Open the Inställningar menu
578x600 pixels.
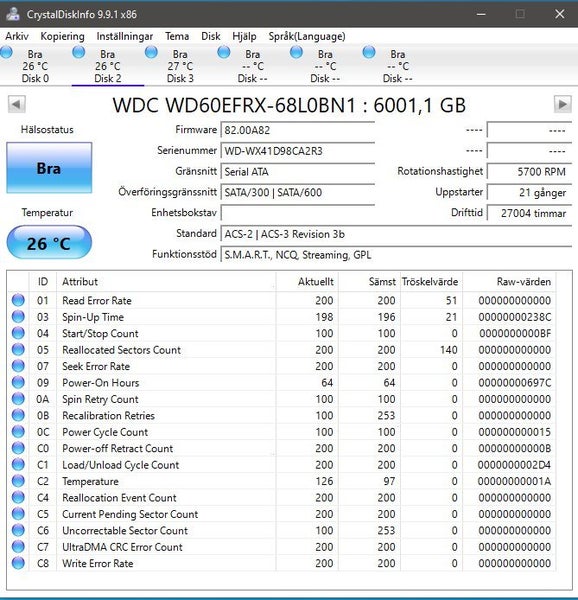[125, 36]
